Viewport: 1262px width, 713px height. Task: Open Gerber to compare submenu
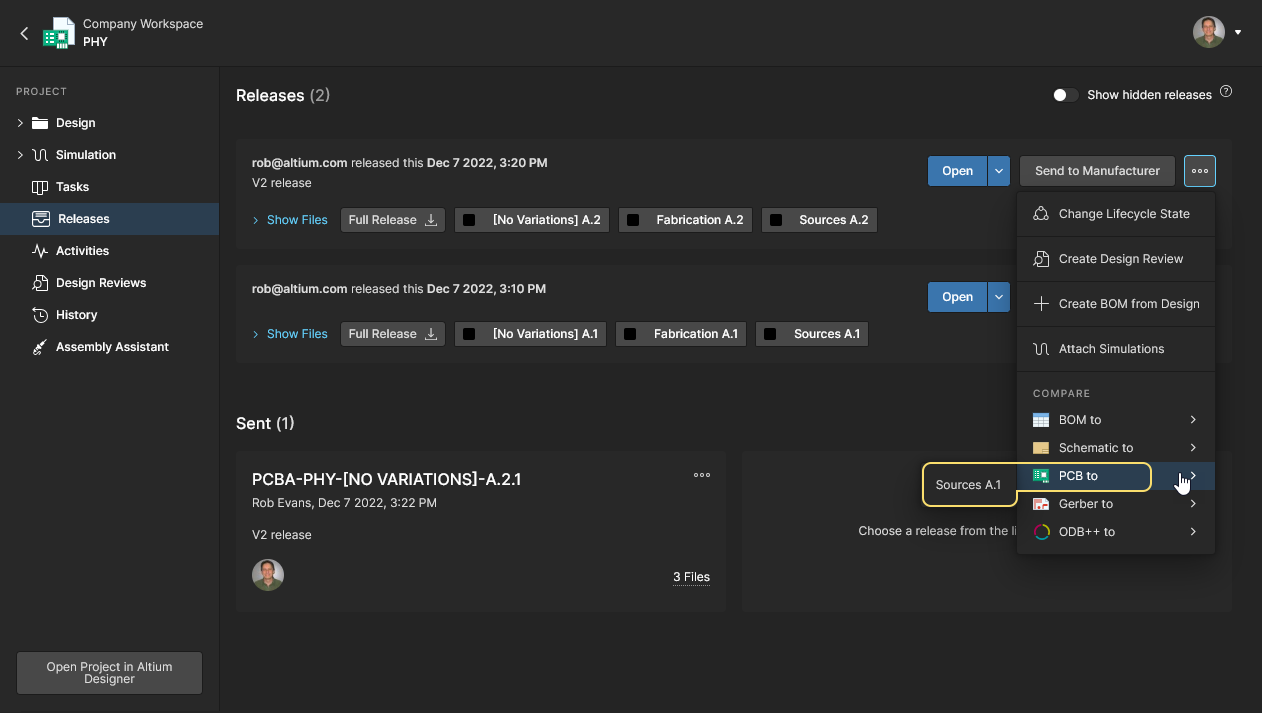tap(1116, 504)
